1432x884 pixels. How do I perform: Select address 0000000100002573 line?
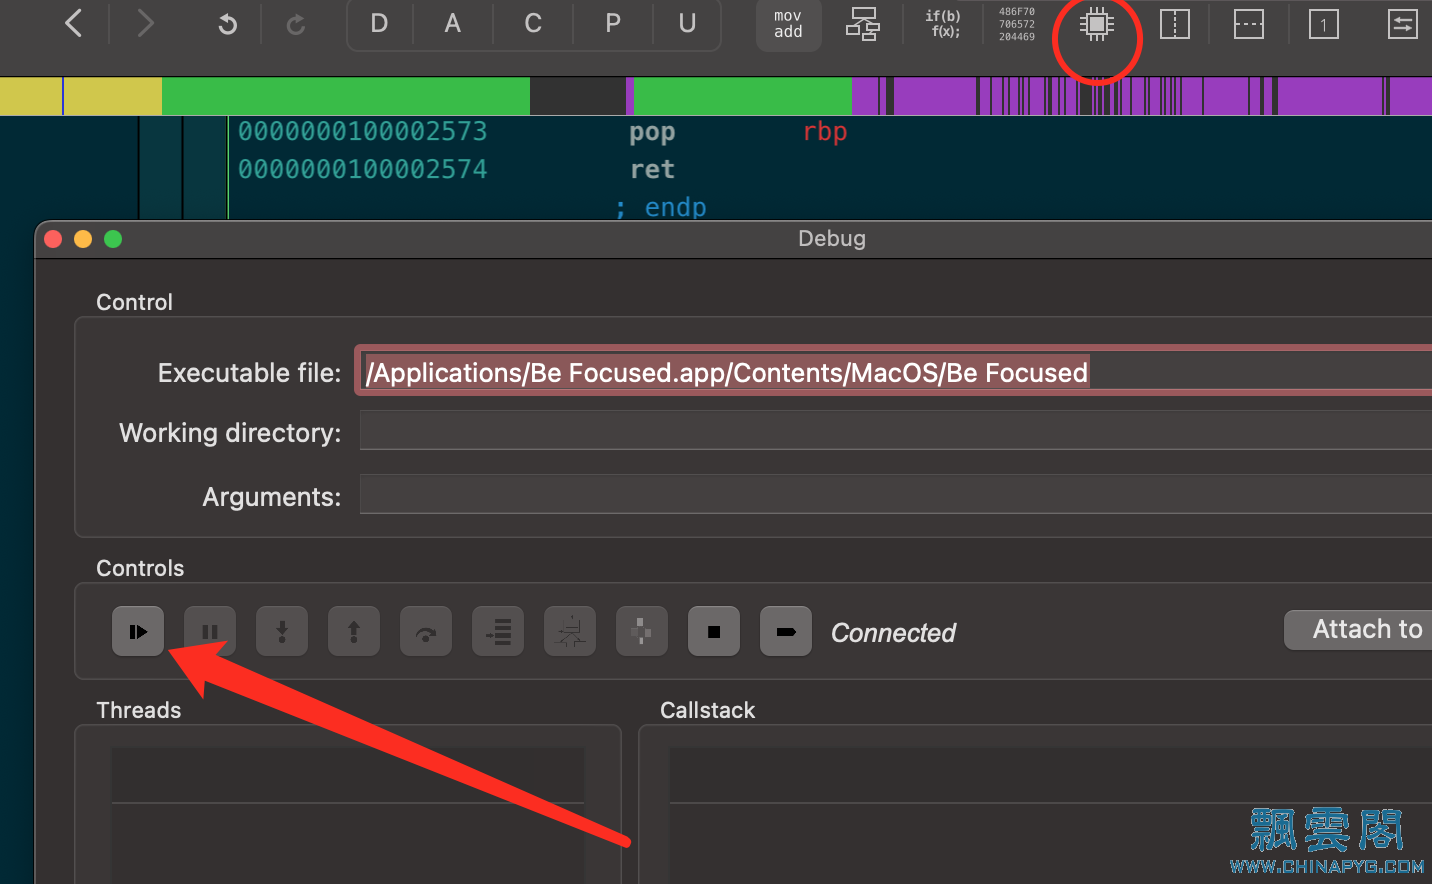(362, 131)
